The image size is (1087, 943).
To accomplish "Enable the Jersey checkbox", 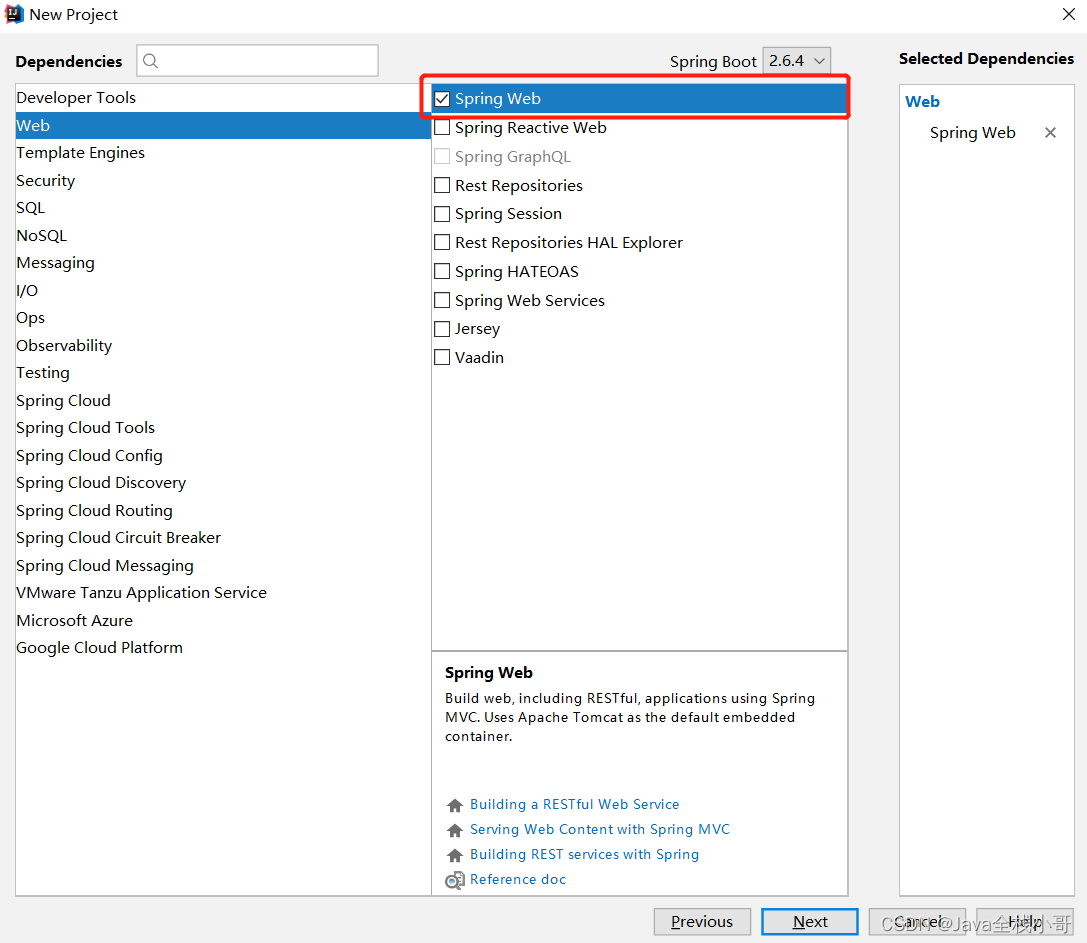I will (442, 329).
